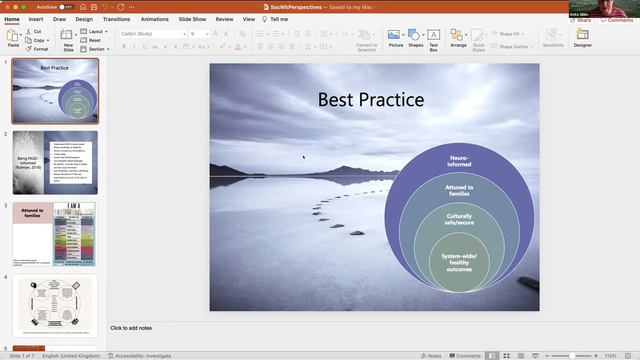Screen dimensions: 640x360
Task: Click the Paste clipboard icon
Action: tap(13, 36)
